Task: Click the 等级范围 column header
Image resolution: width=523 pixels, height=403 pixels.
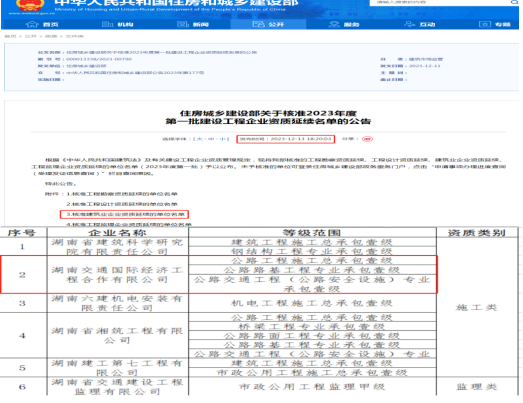Action: pos(312,233)
